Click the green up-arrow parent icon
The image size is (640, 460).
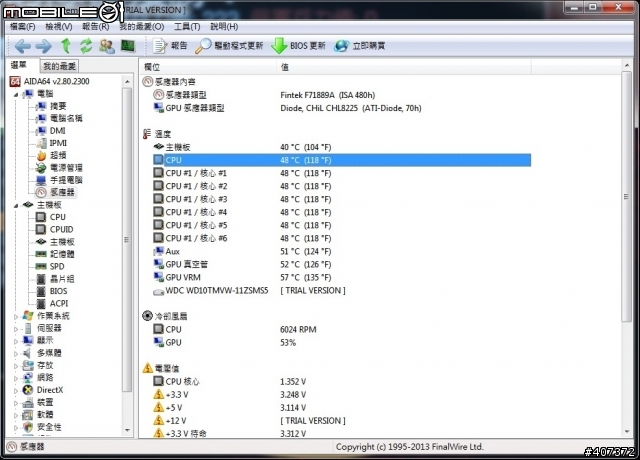[66, 46]
